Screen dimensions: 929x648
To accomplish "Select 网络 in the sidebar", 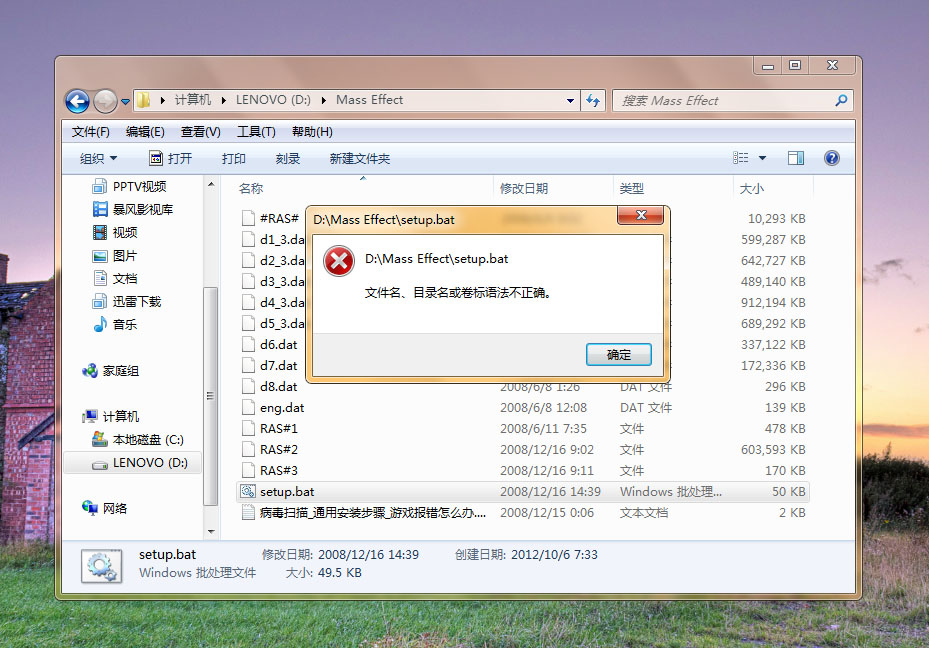I will click(x=105, y=508).
